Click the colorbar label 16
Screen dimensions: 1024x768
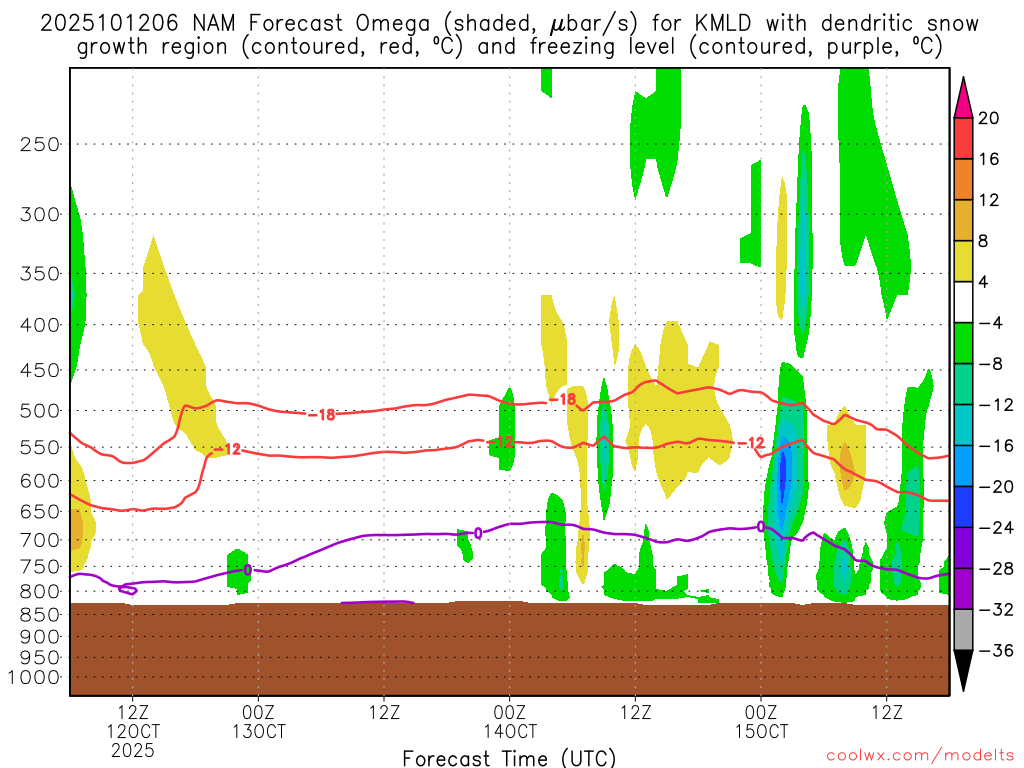[x=989, y=159]
